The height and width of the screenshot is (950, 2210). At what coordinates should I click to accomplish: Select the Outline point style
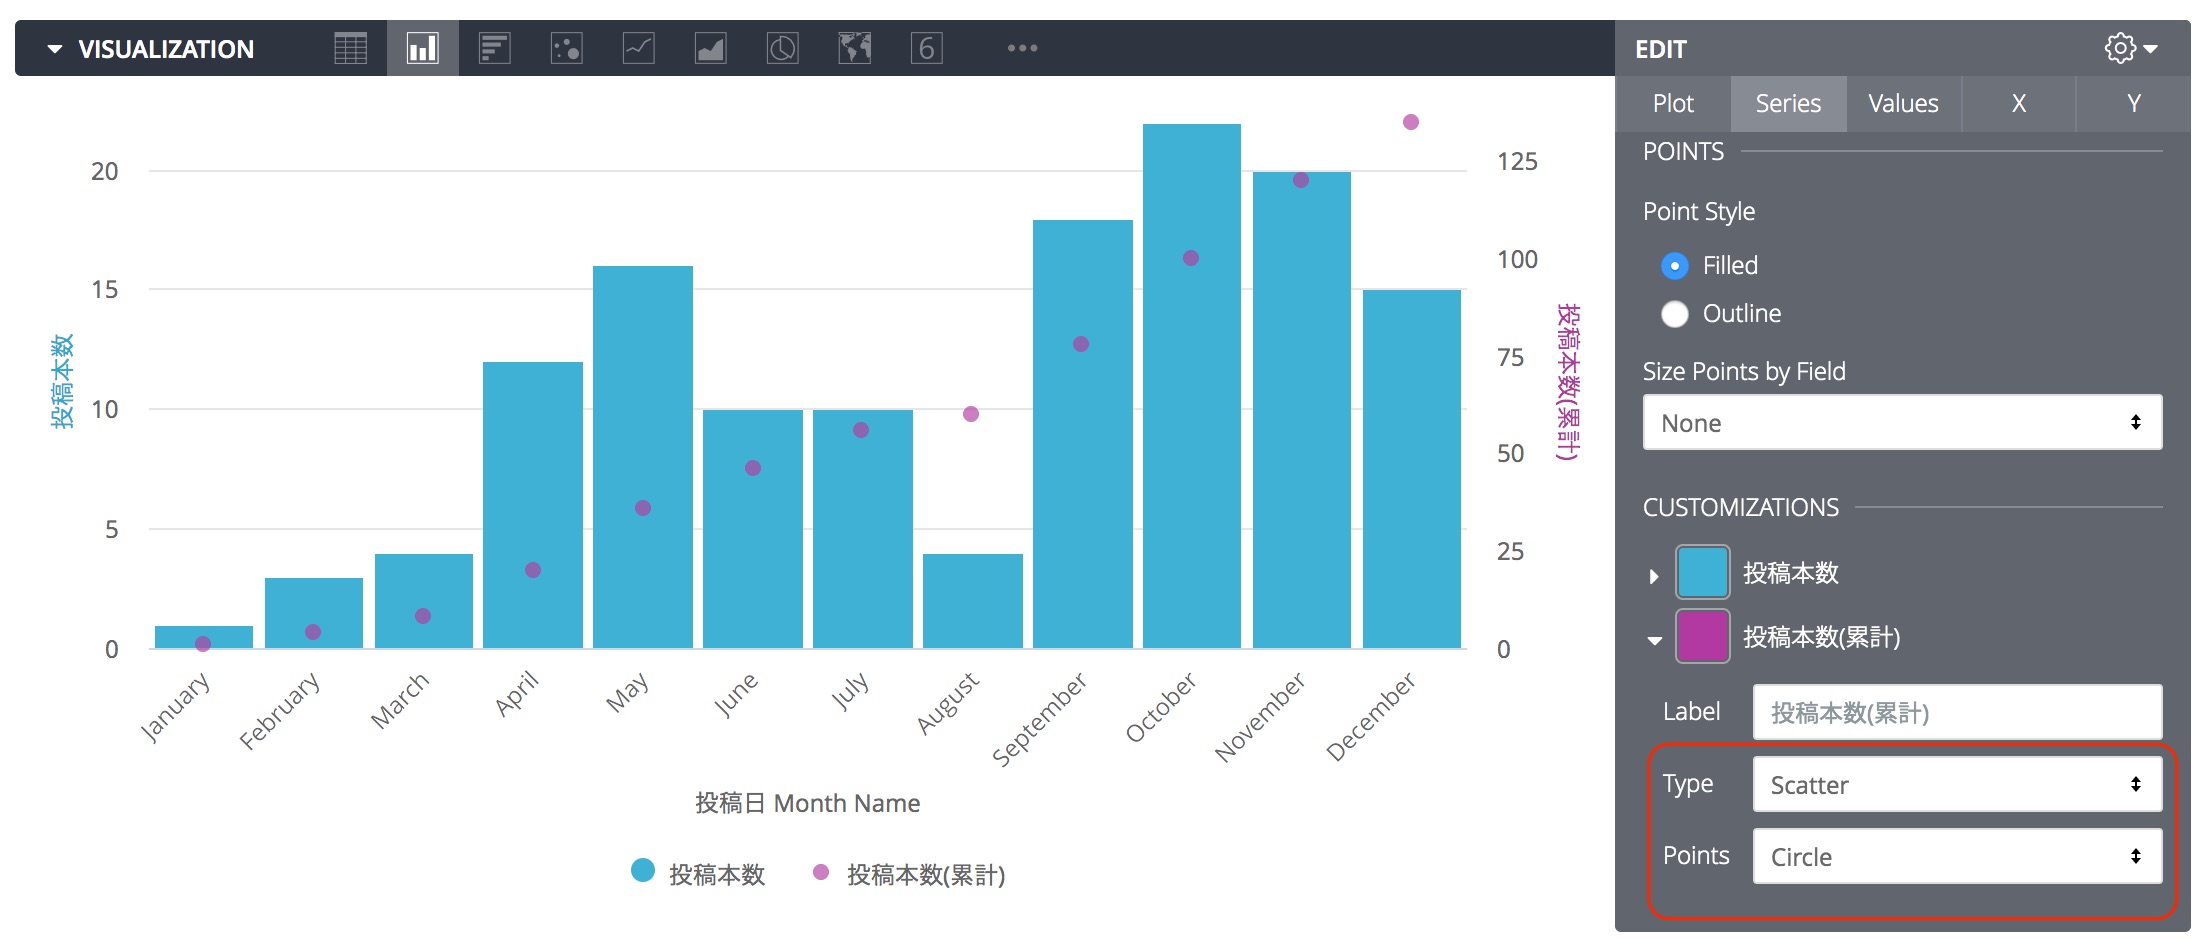1674,313
